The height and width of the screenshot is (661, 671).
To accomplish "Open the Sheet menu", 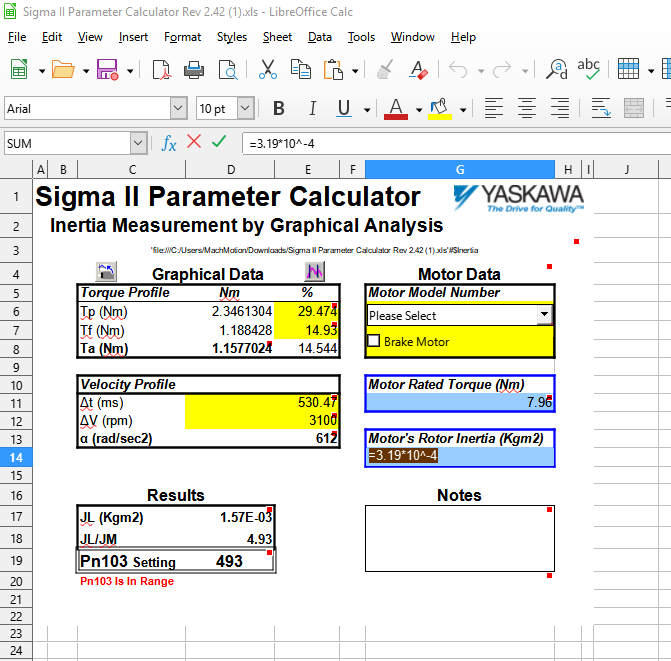I will click(x=277, y=37).
